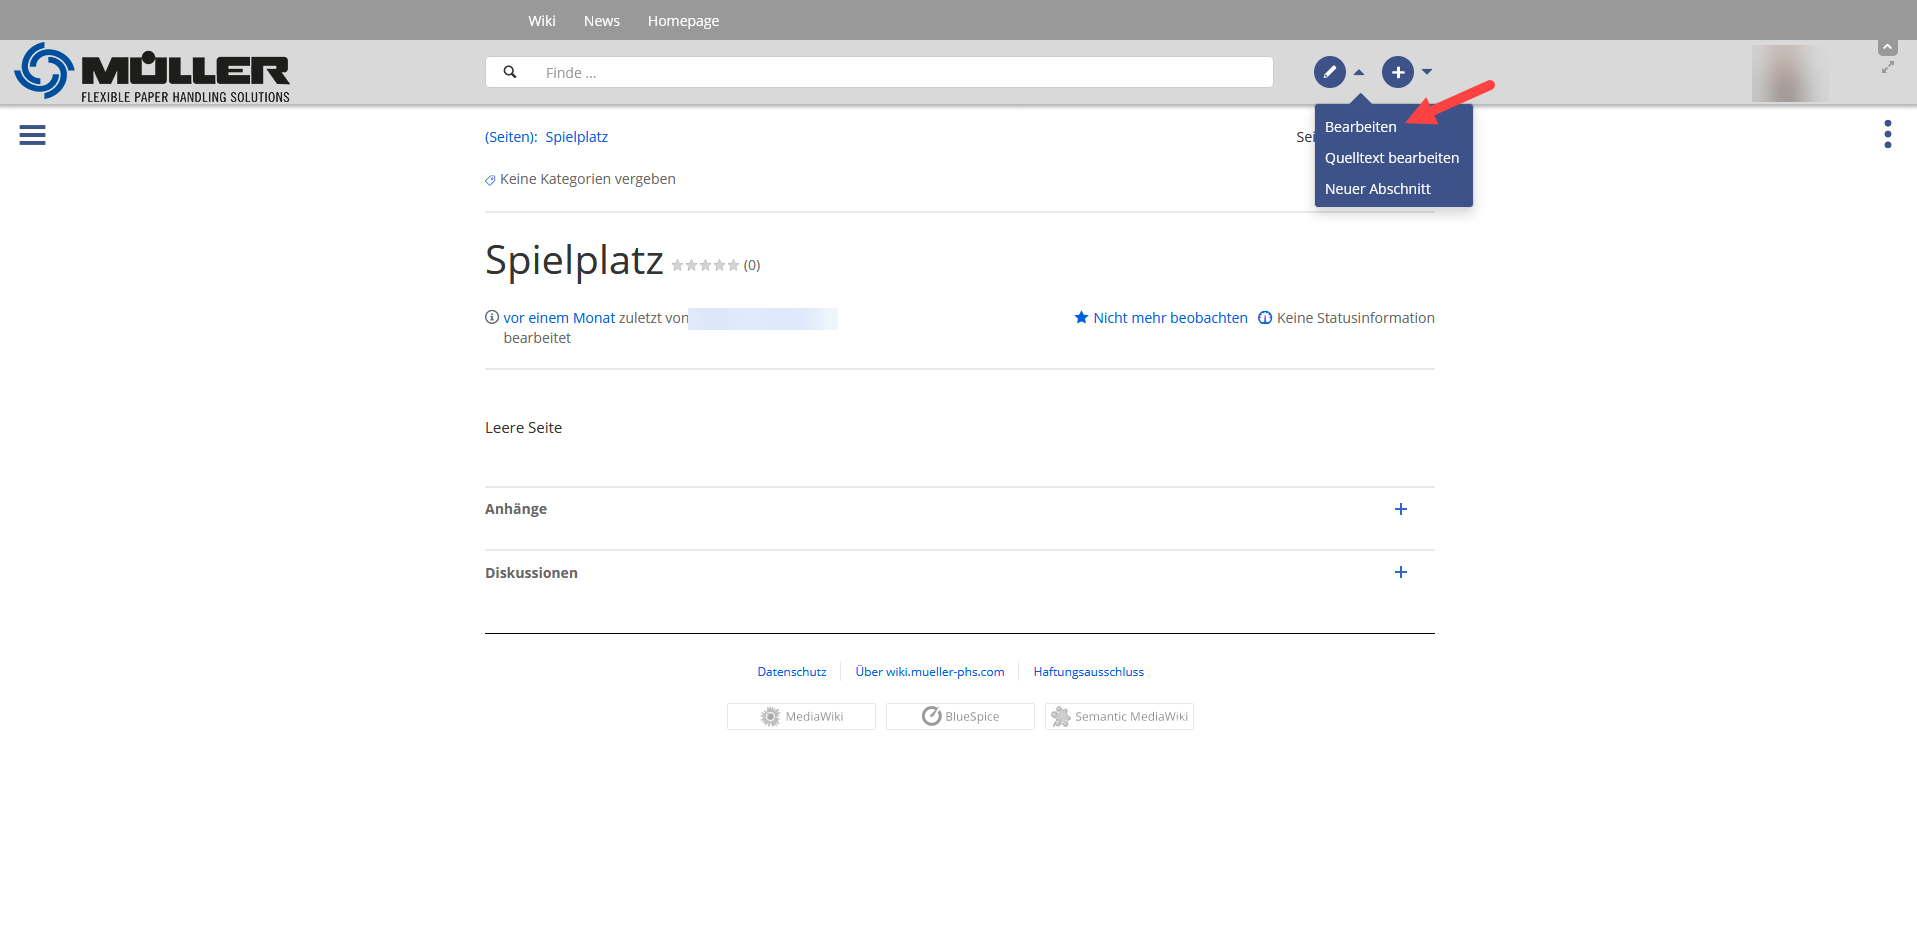Select Bearbeiten from the edit menu

coord(1360,127)
